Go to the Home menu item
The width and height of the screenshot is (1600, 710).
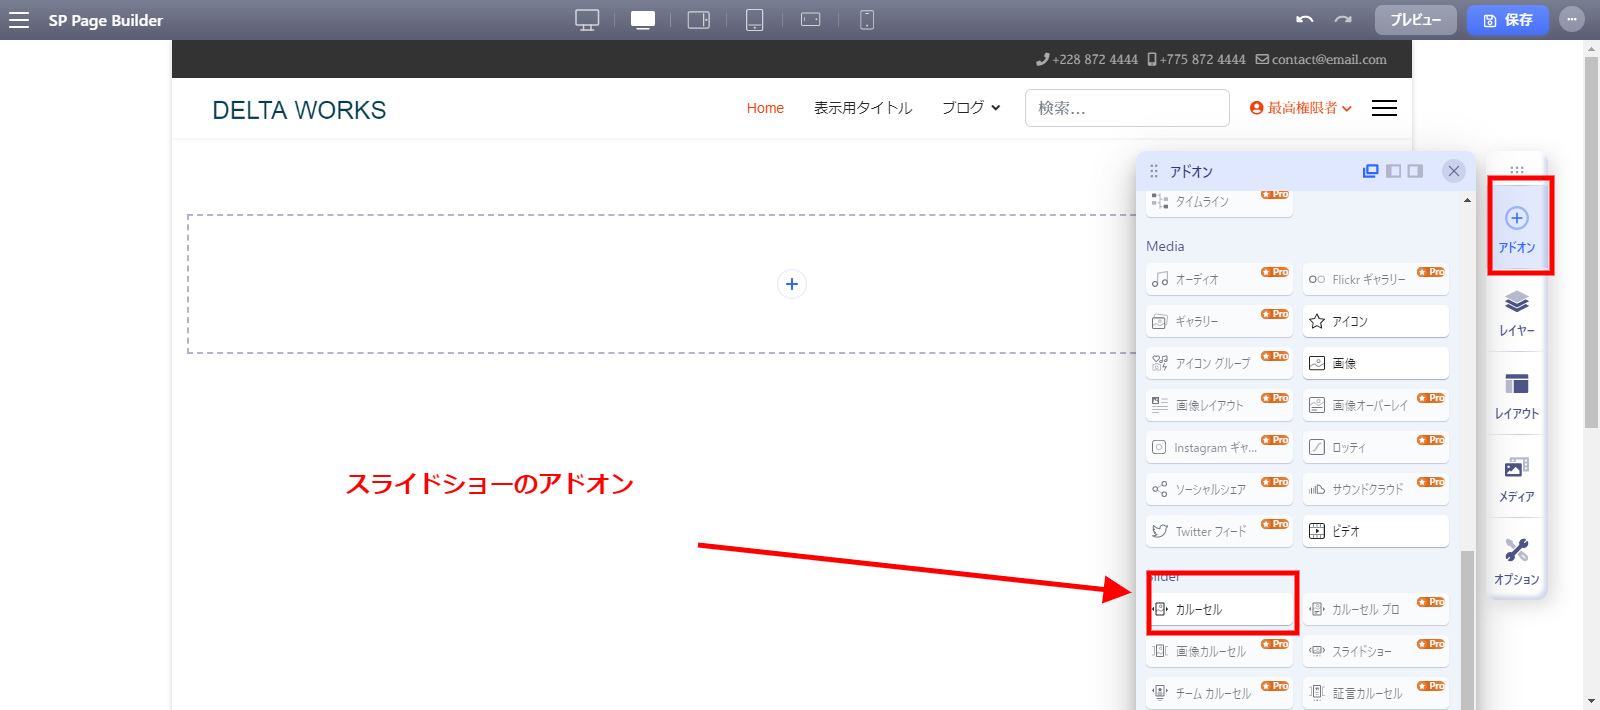pyautogui.click(x=765, y=108)
